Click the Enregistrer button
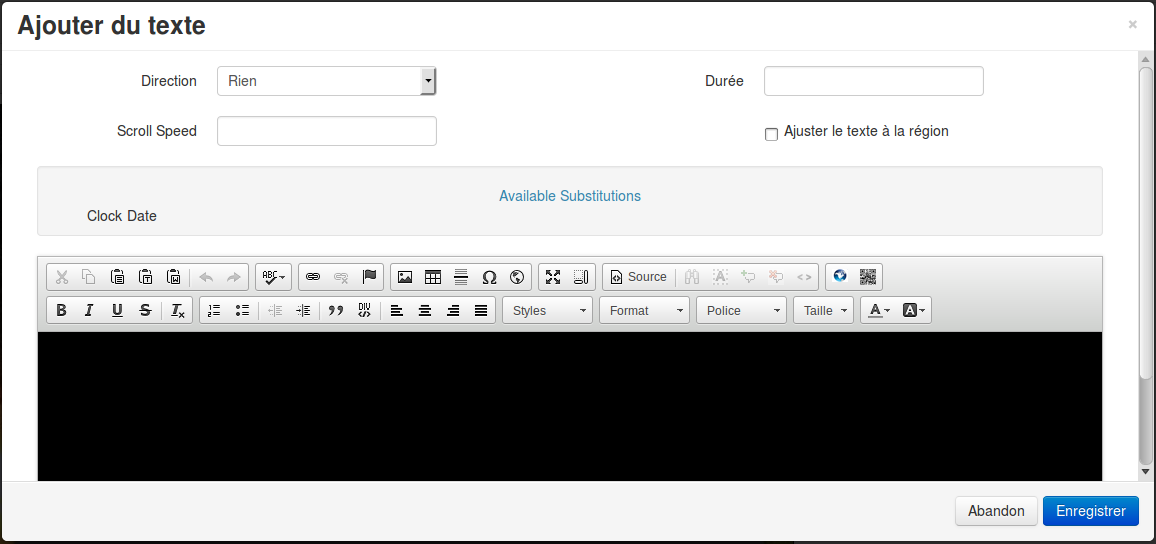 [1090, 511]
